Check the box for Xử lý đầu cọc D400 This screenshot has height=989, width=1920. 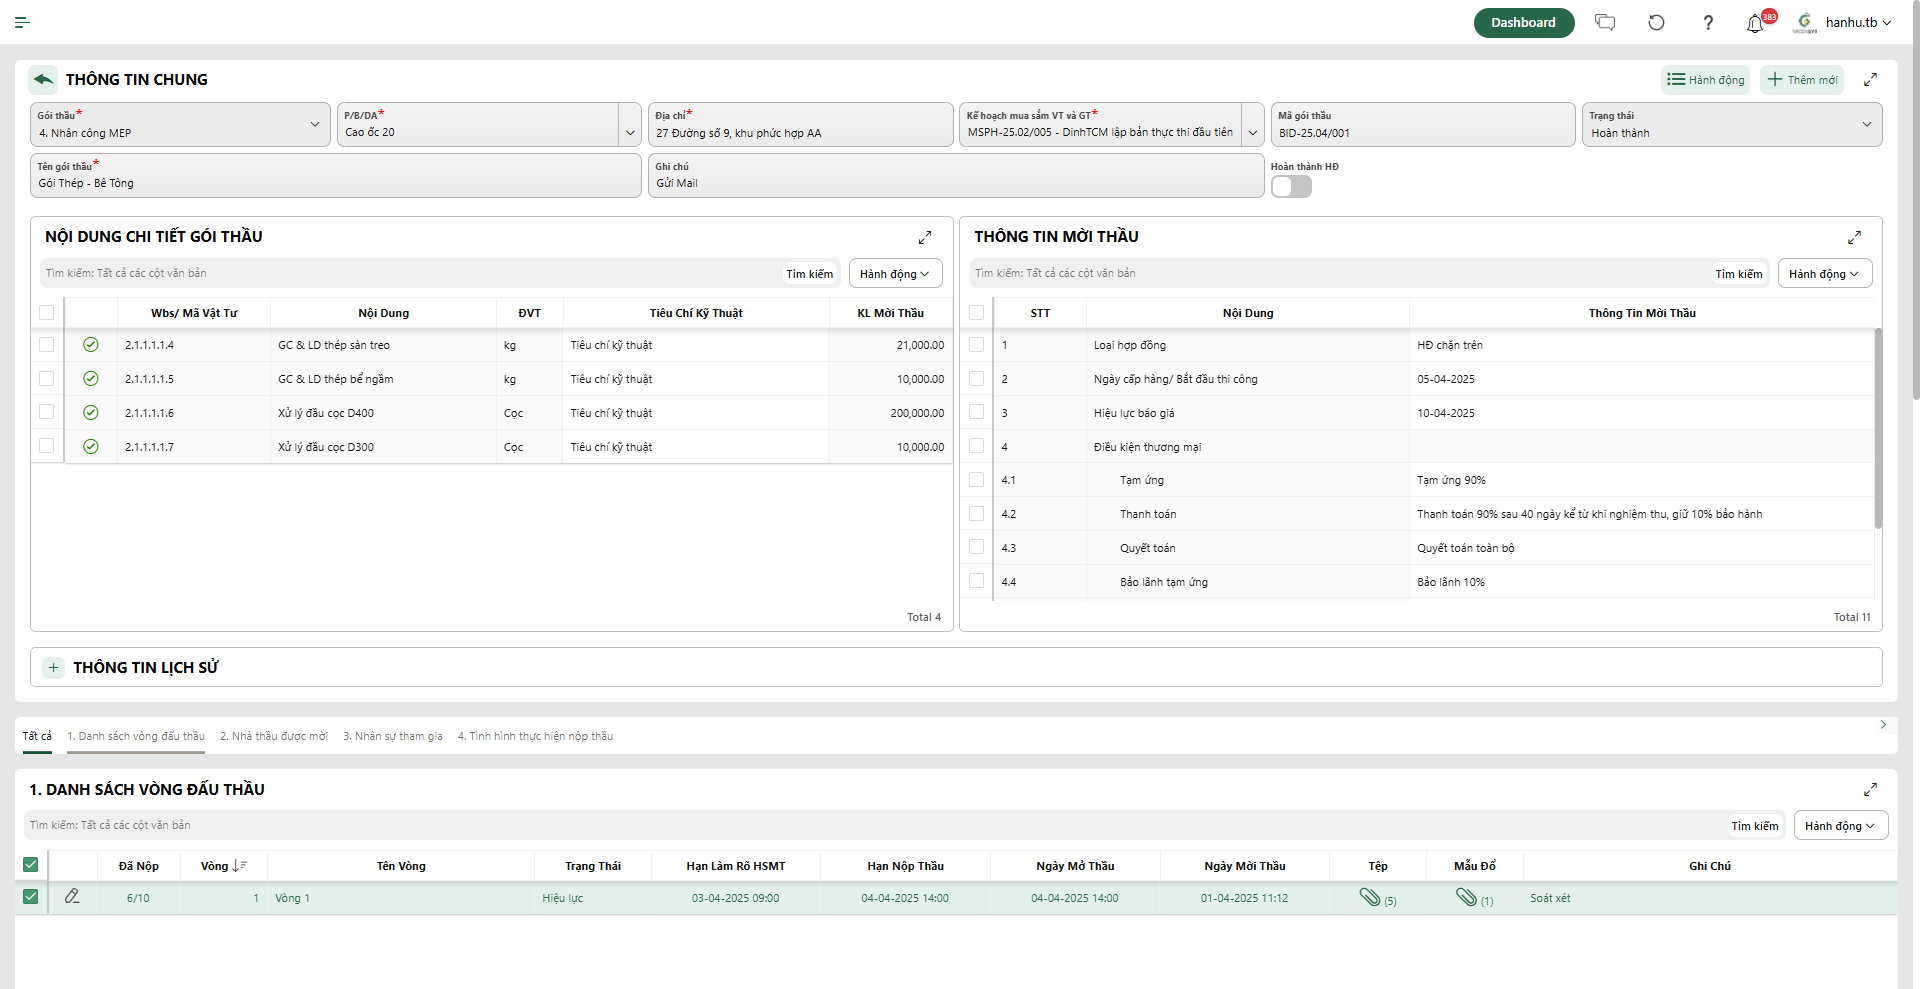[x=47, y=413]
